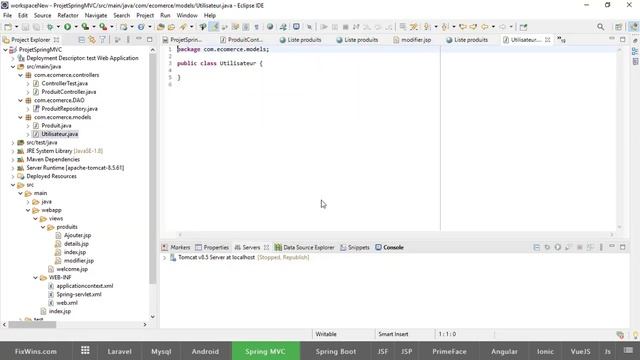Image resolution: width=640 pixels, height=360 pixels.
Task: Click the Pin Editor icon at toolbar end
Action: tap(524, 27)
